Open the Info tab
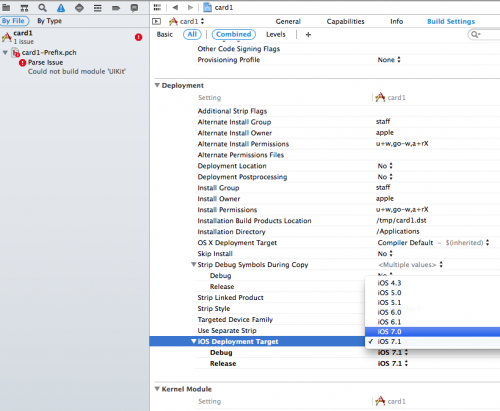 click(396, 22)
